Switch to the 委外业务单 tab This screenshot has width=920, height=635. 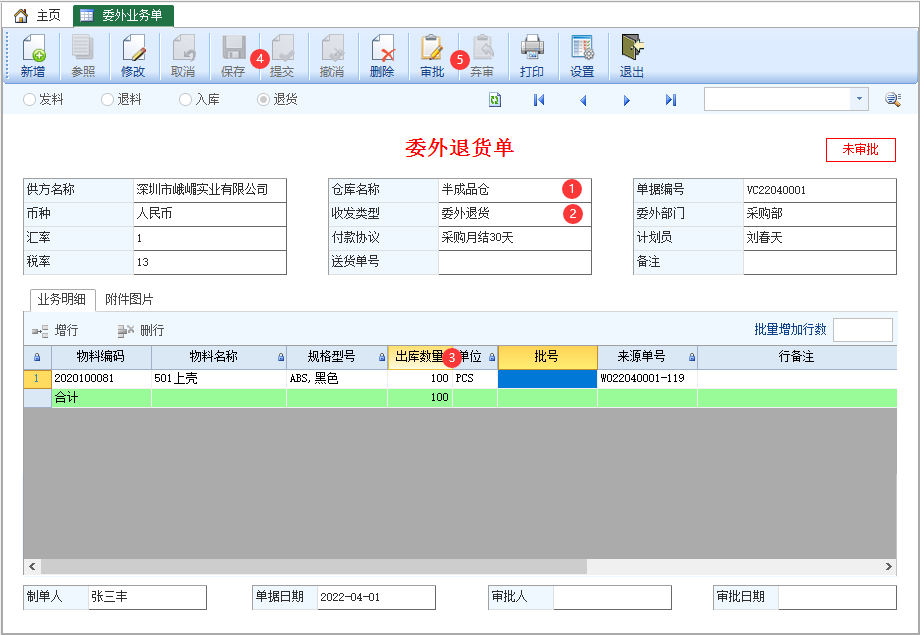123,16
